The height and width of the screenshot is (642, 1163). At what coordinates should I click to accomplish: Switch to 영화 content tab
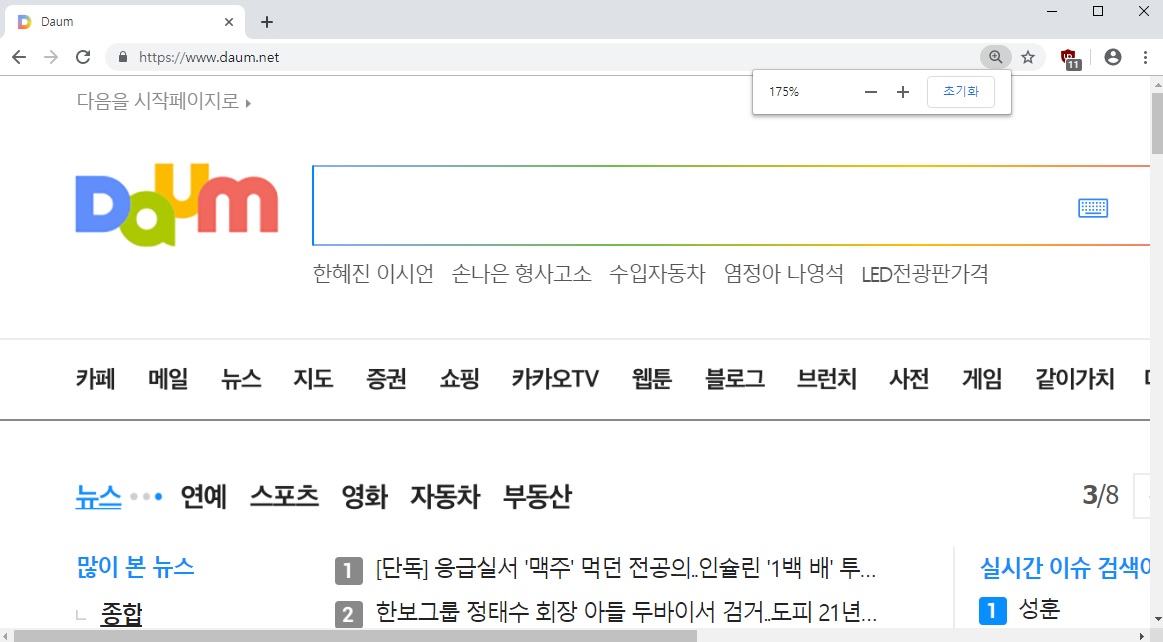click(364, 496)
